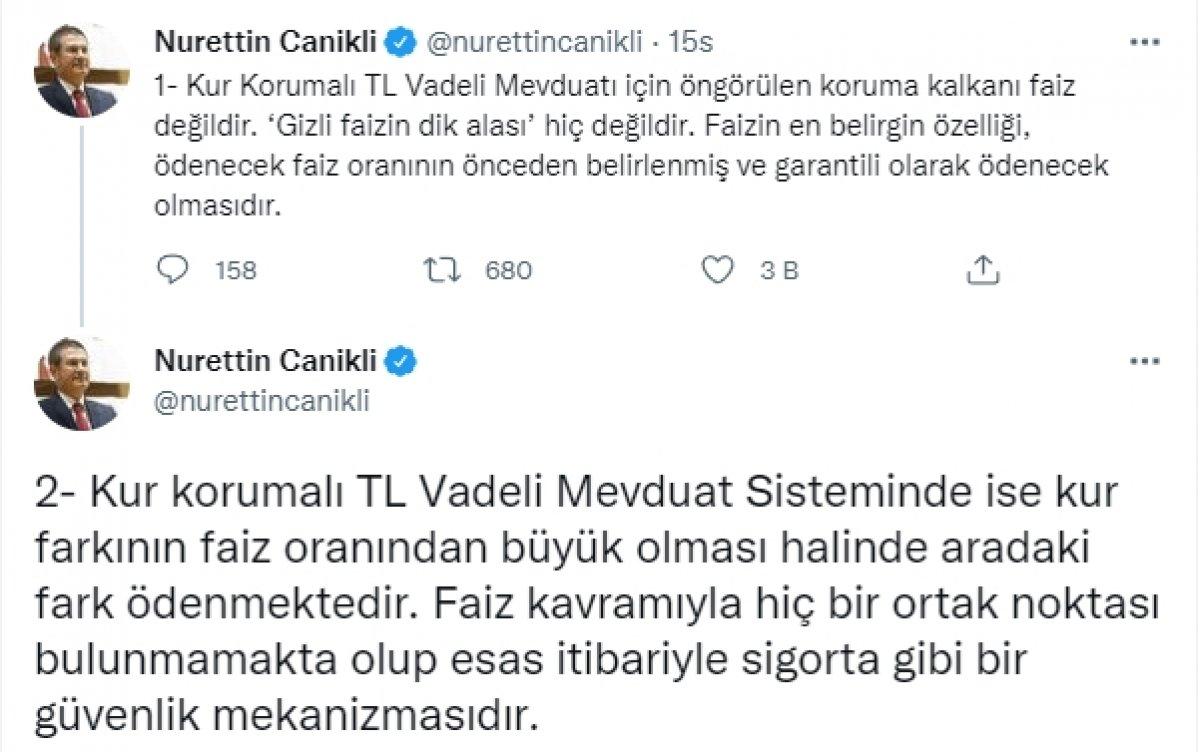Viewport: 1200px width, 752px height.
Task: Click the like heart icon showing 3 B
Action: pyautogui.click(x=718, y=268)
